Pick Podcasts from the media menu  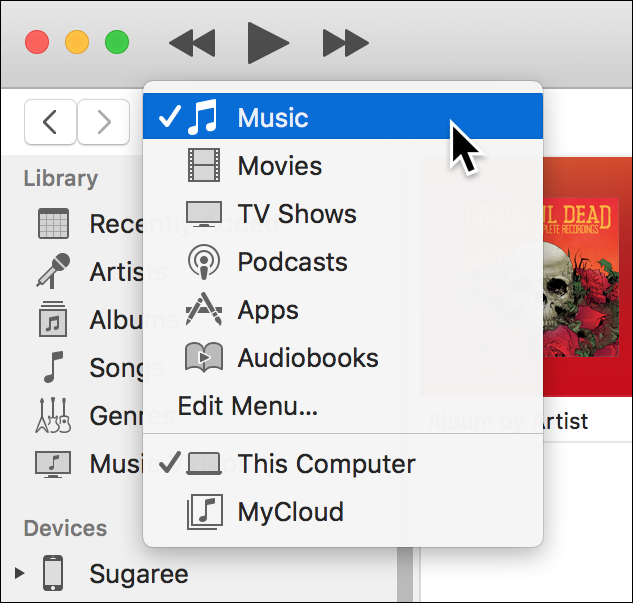pyautogui.click(x=343, y=262)
